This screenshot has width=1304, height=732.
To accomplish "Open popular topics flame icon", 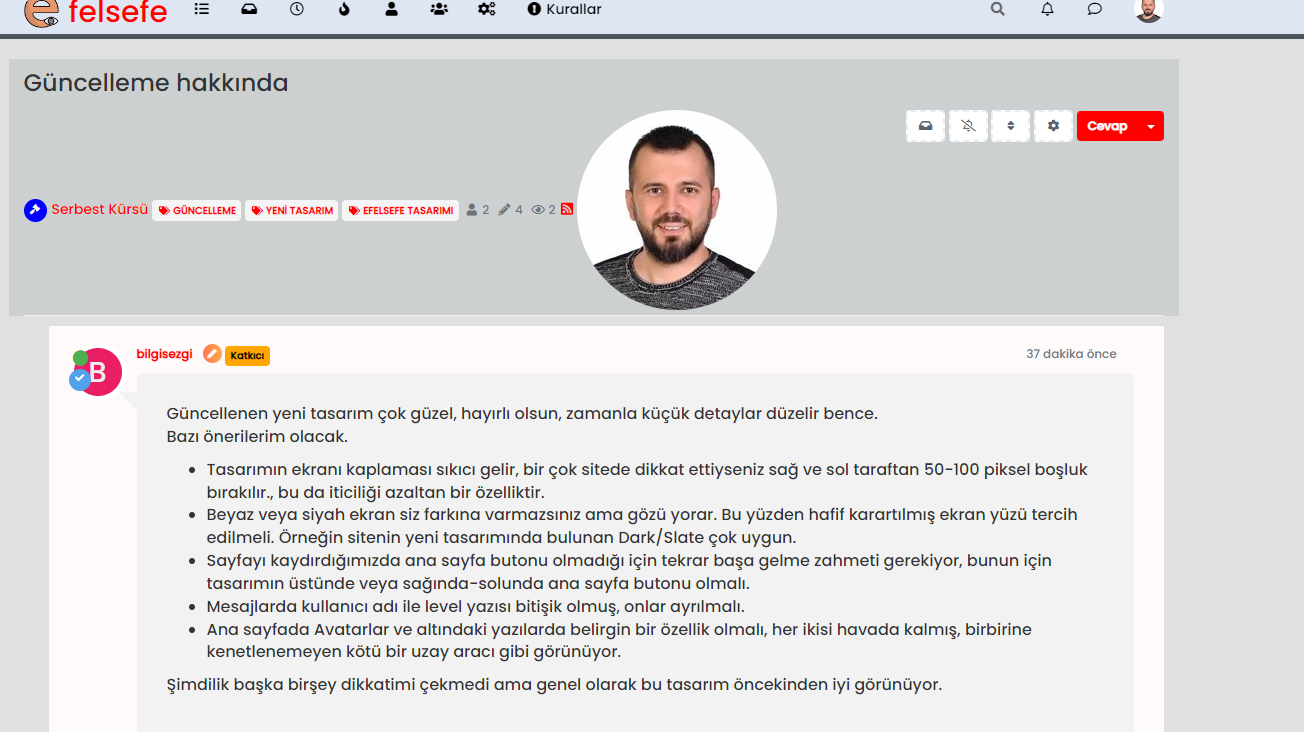I will tap(344, 9).
